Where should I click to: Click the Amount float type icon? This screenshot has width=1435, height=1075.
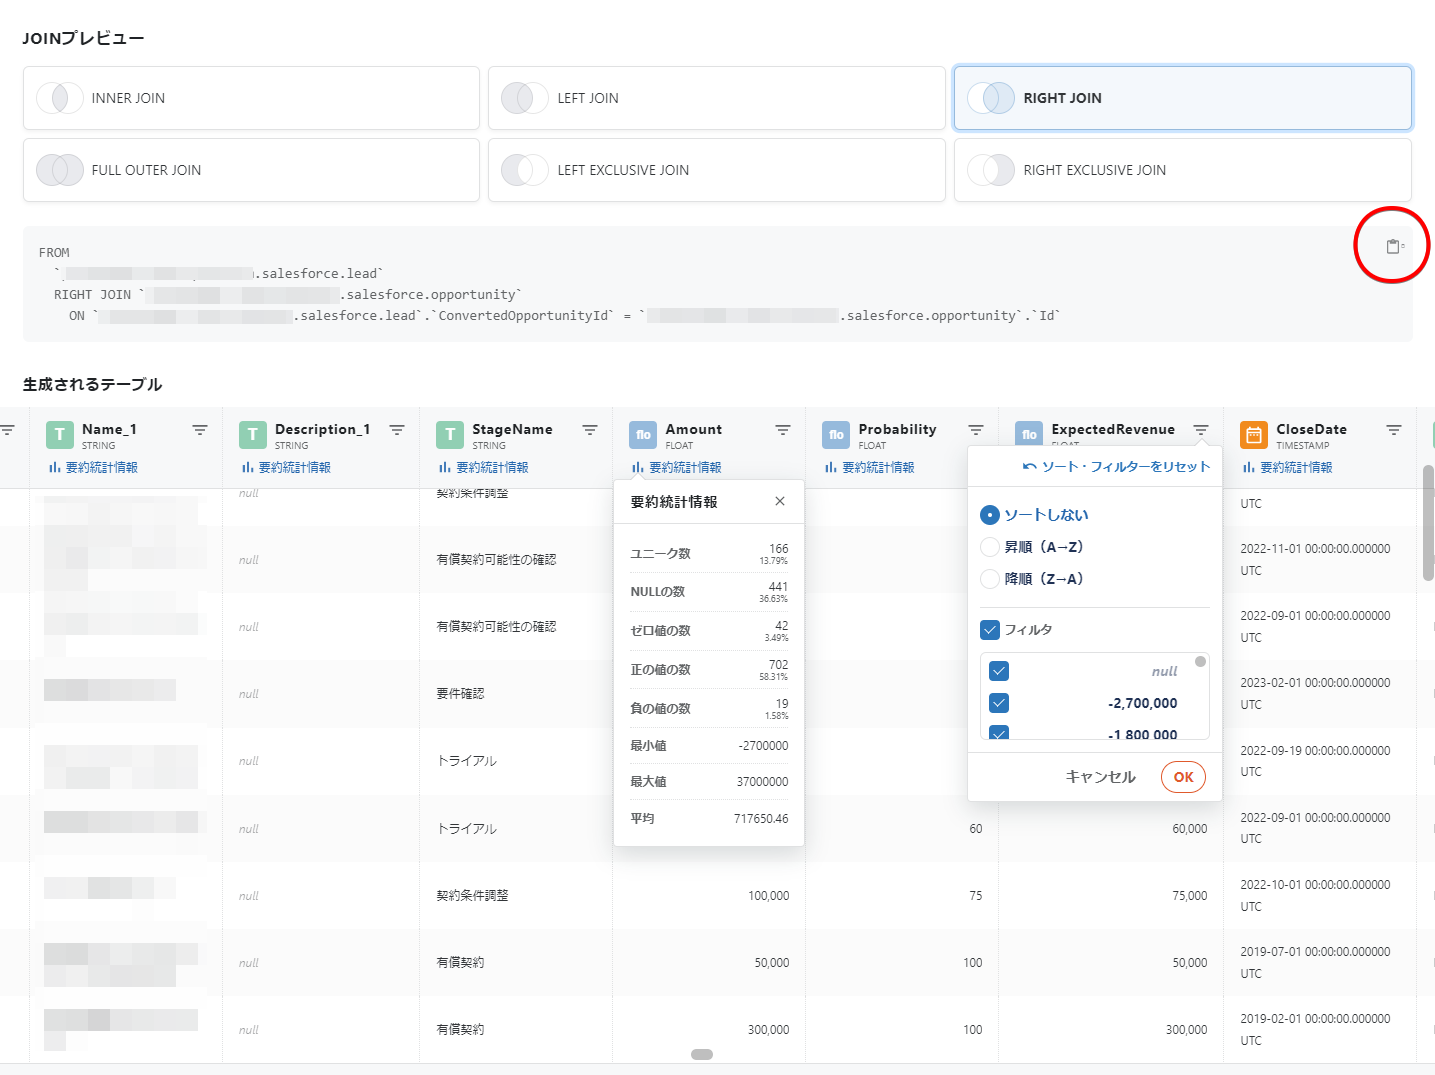[x=643, y=435]
